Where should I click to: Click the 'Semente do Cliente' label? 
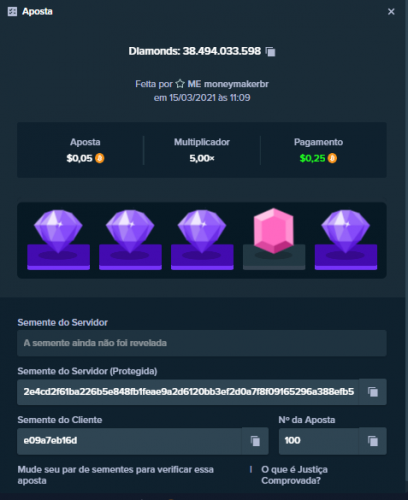coord(60,420)
